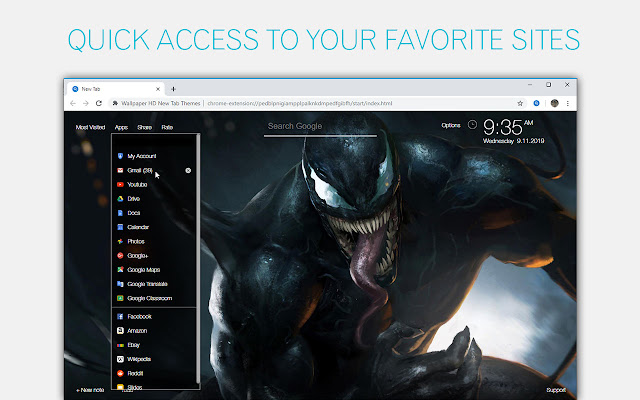
Task: Click the Google Classroom icon
Action: click(120, 298)
